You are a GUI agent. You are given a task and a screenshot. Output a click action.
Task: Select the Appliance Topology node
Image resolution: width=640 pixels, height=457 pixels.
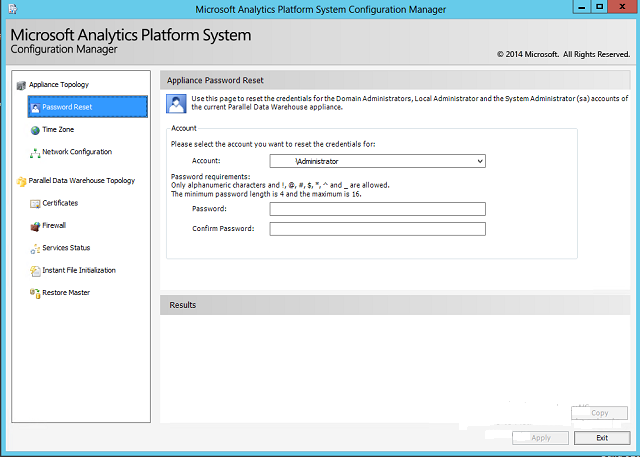[x=59, y=84]
